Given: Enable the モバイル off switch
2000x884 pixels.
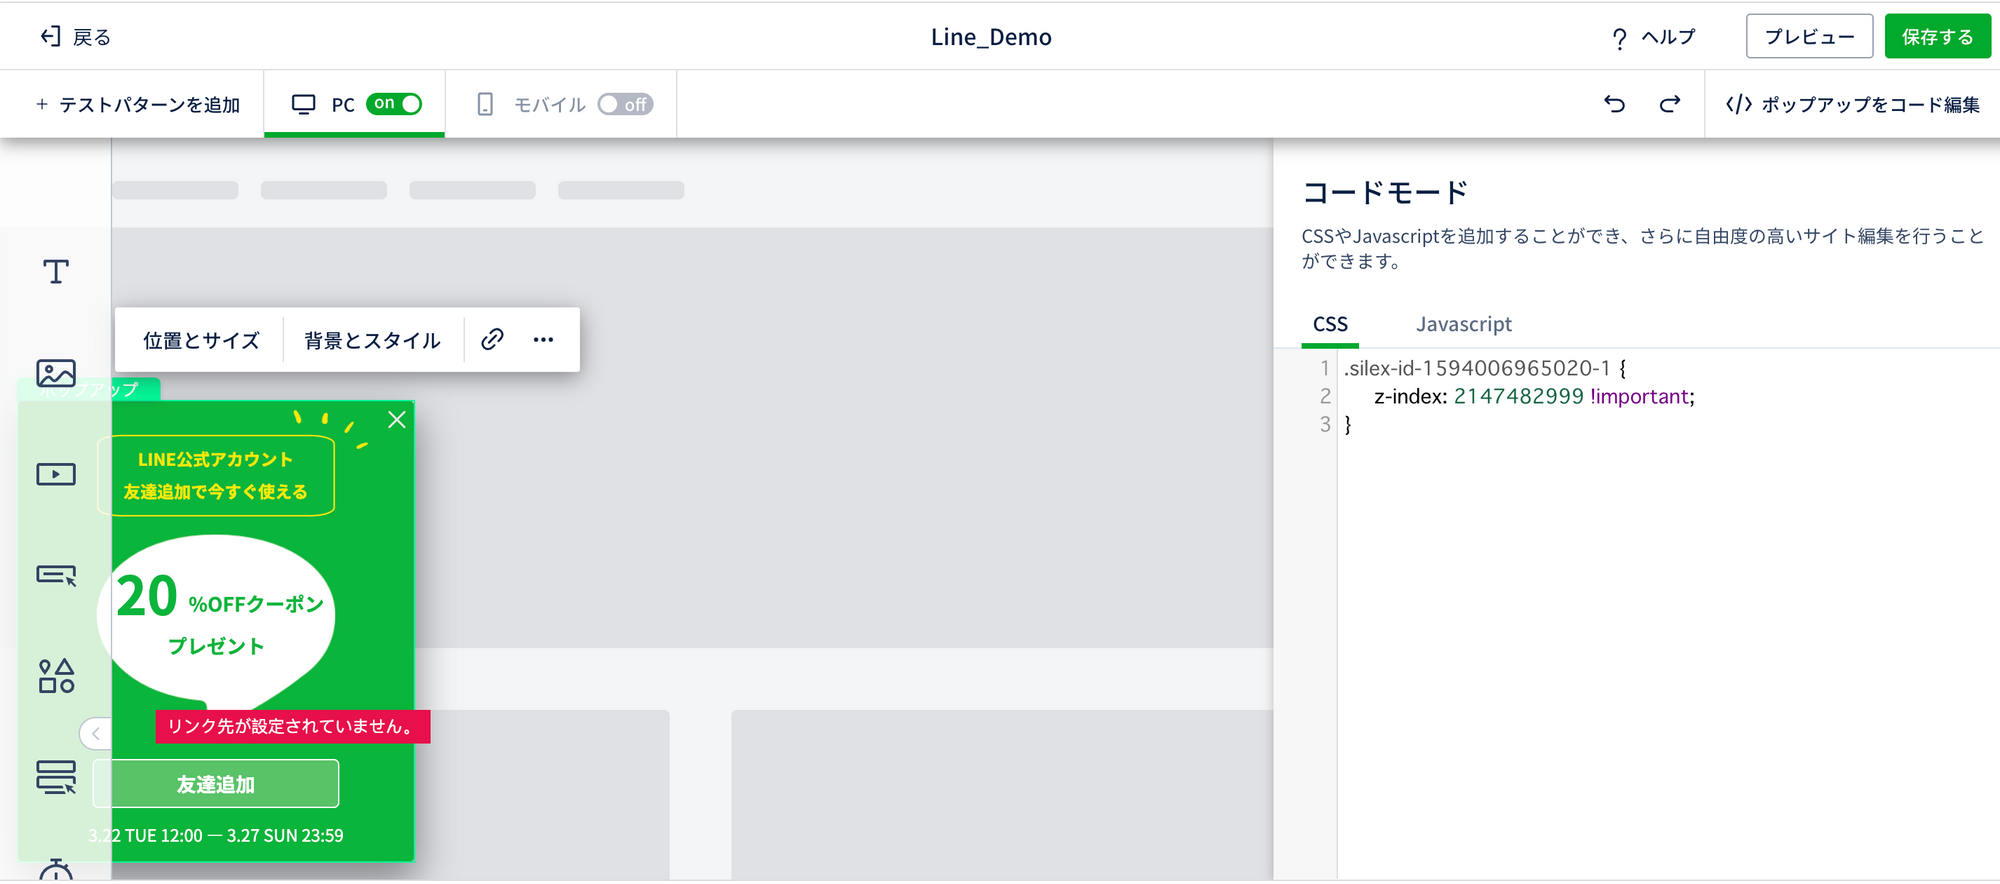Looking at the screenshot, I should point(625,104).
